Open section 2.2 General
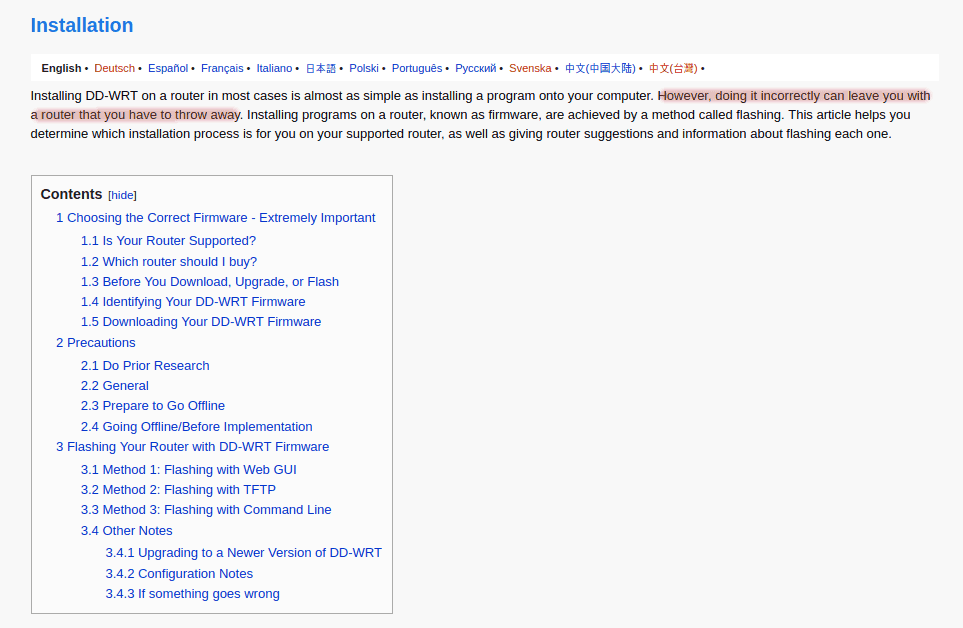Viewport: 963px width, 628px height. click(115, 386)
